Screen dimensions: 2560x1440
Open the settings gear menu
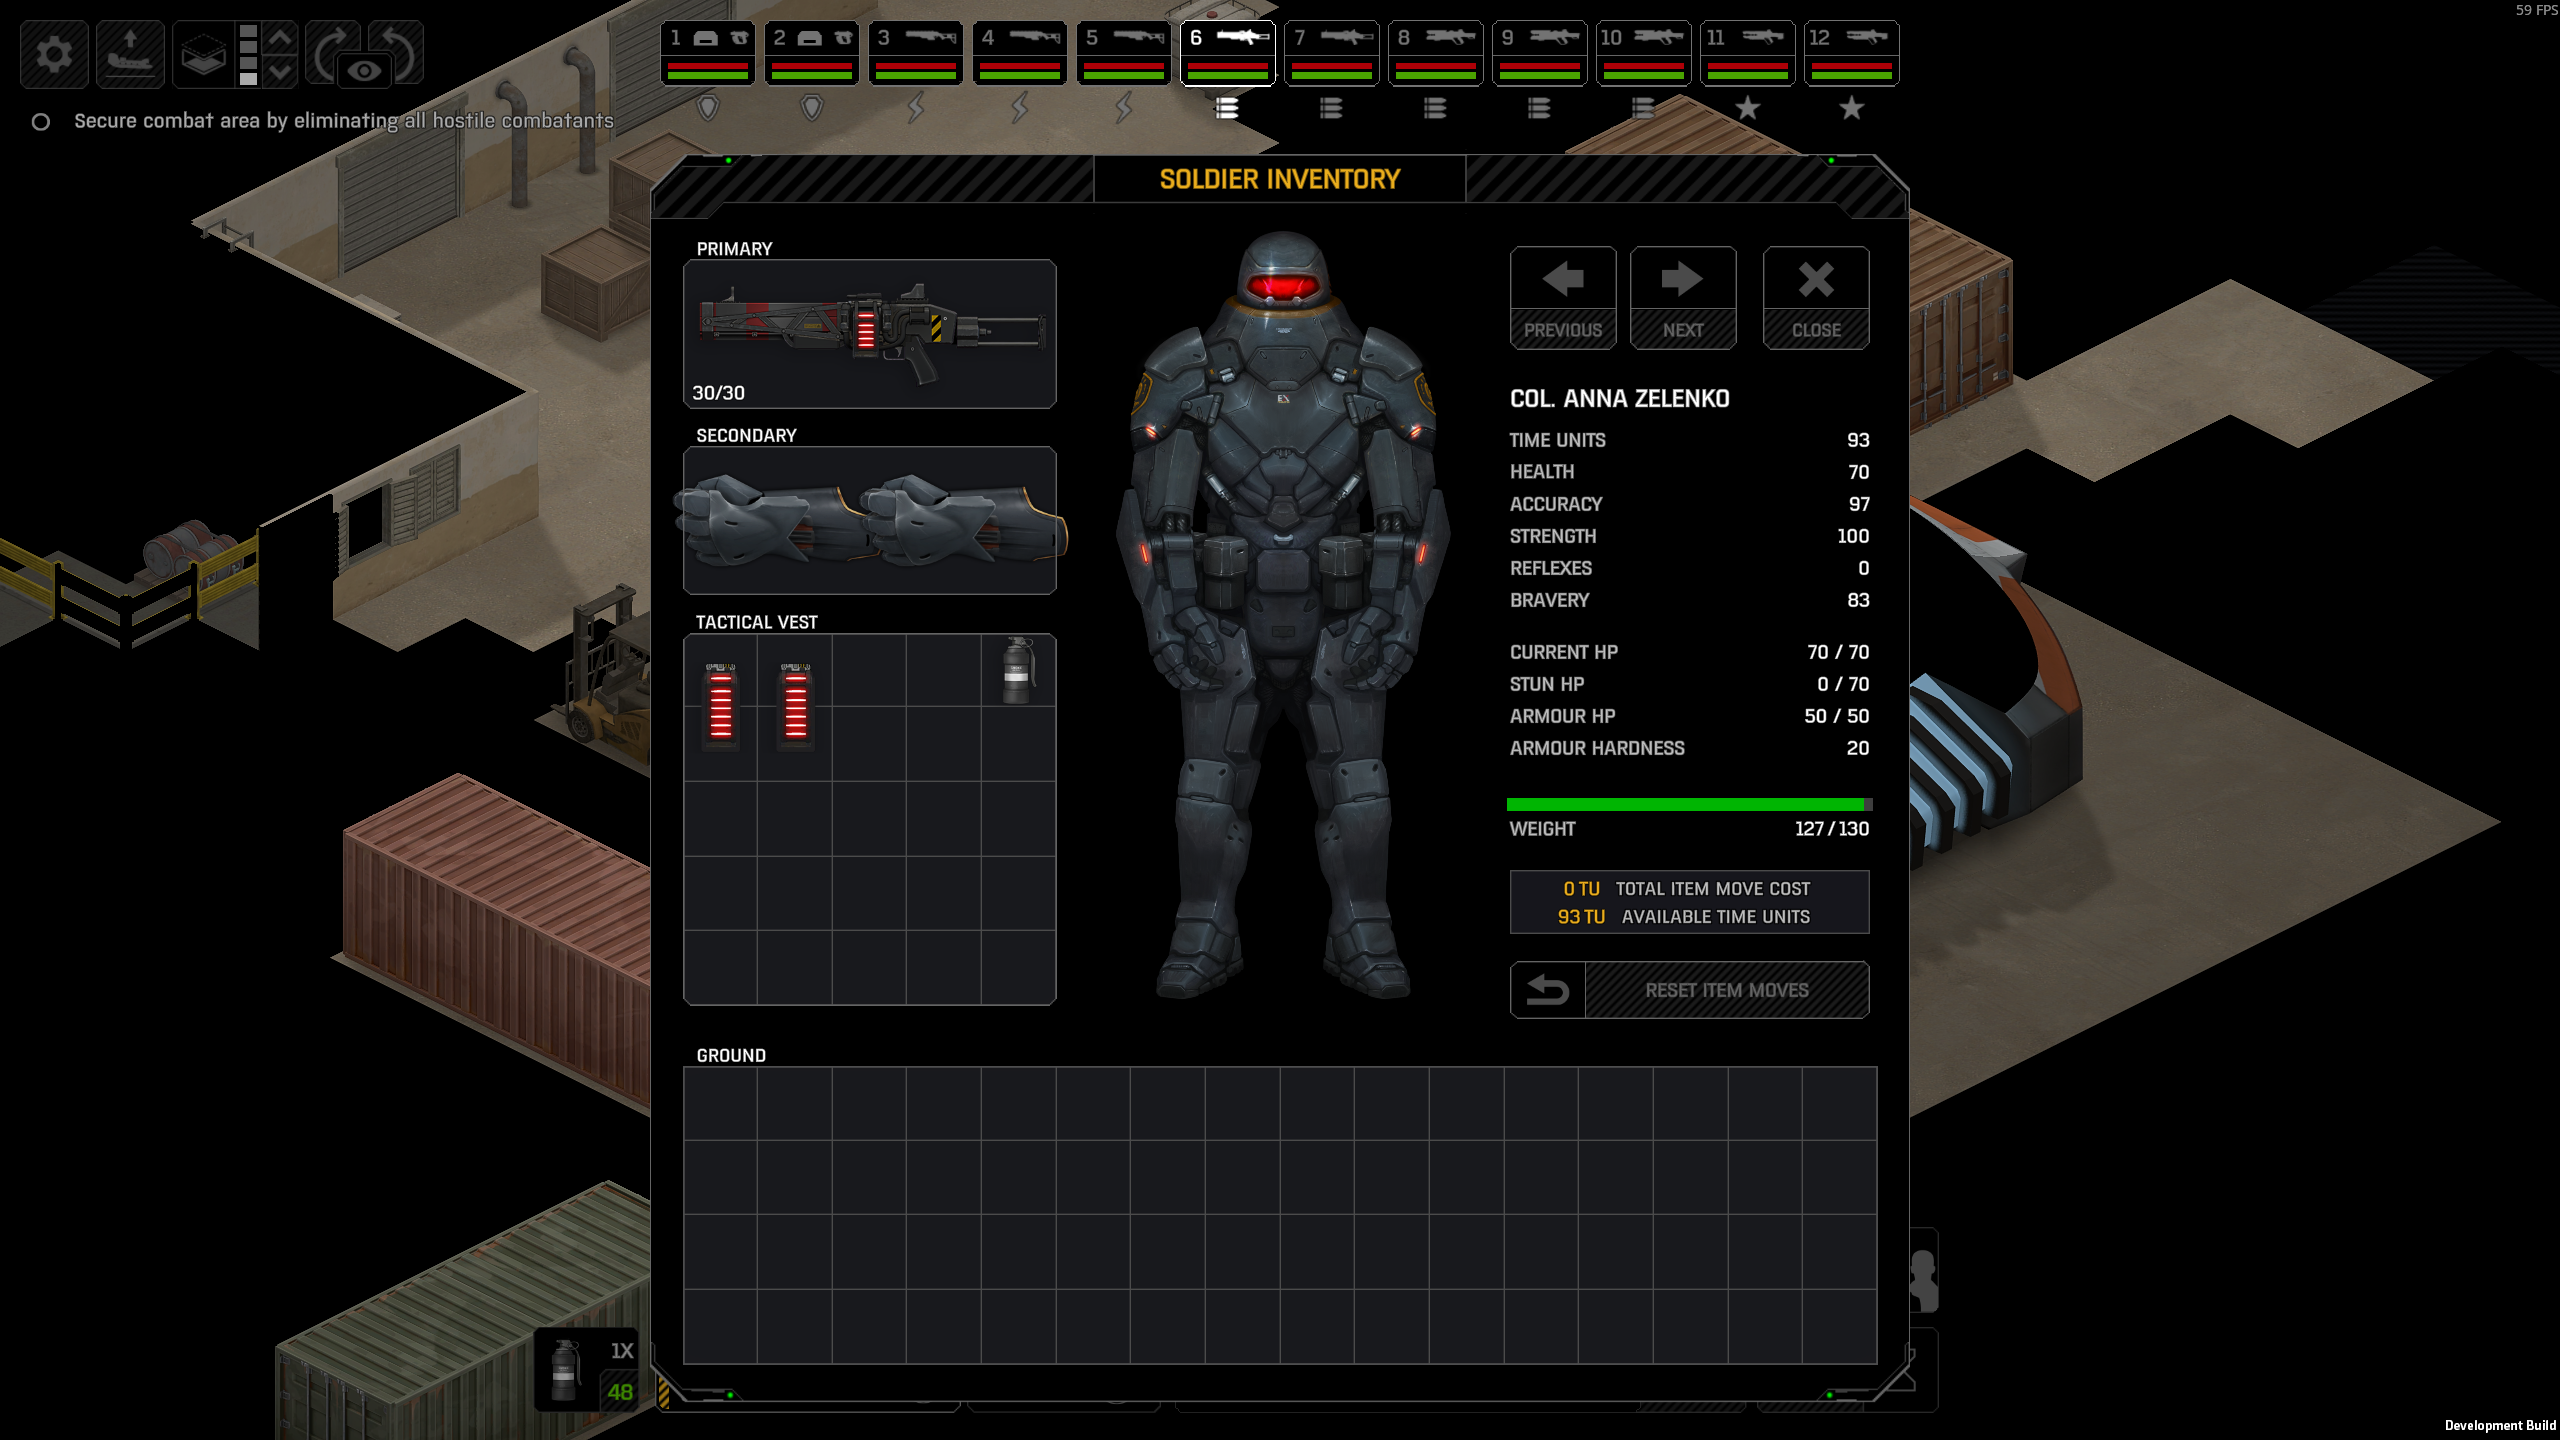(x=54, y=53)
